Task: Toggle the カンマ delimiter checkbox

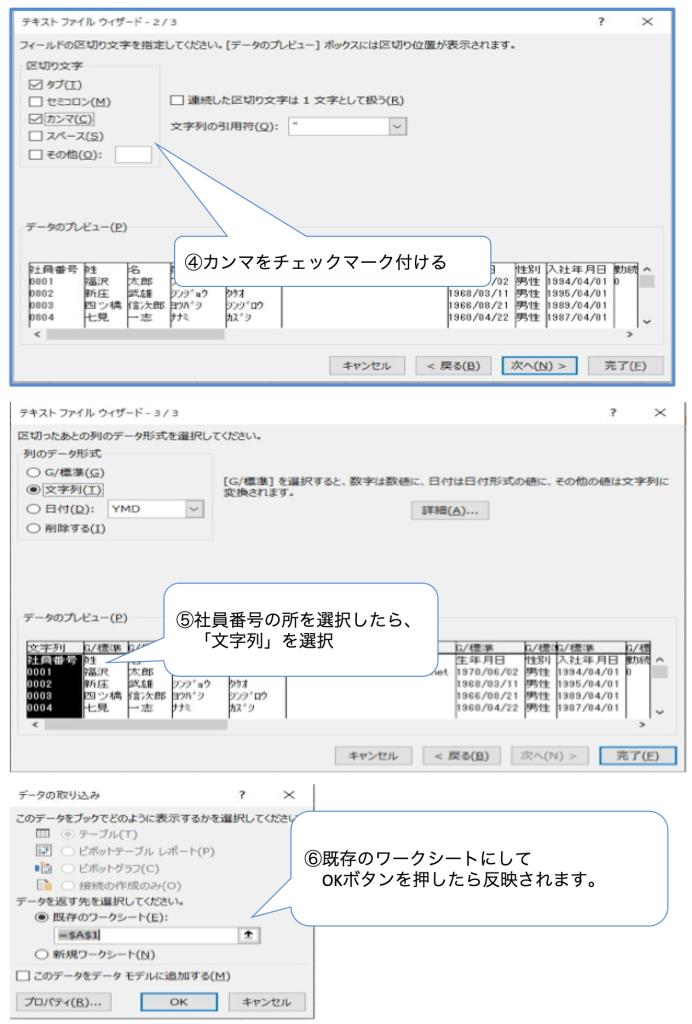Action: click(36, 118)
